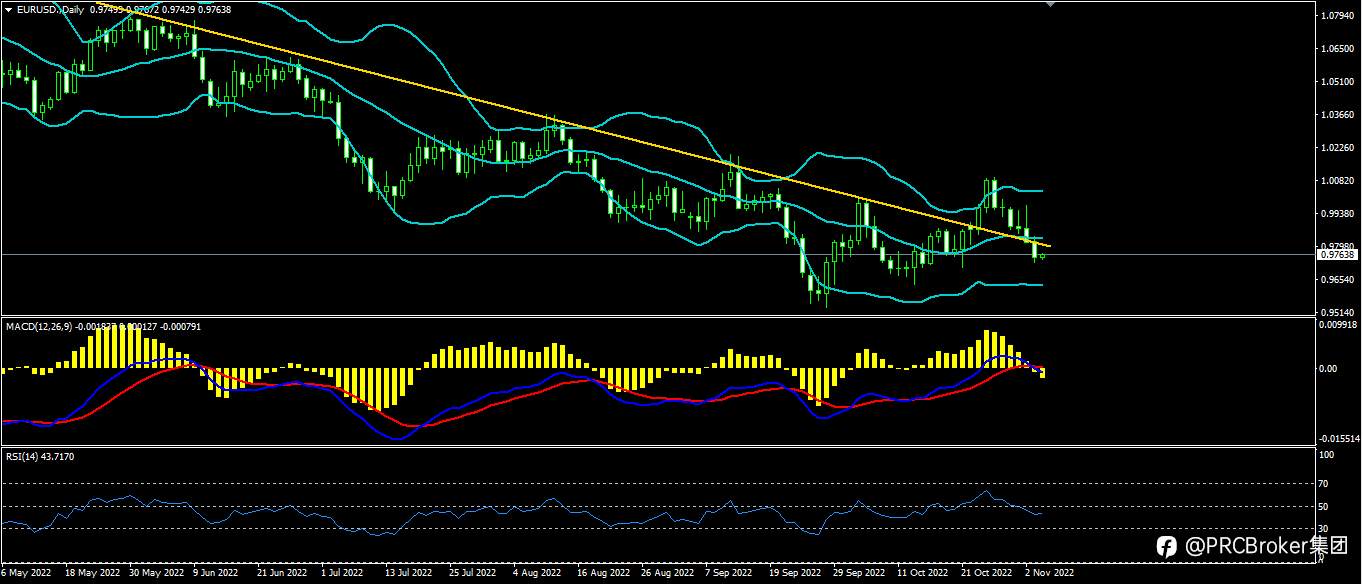Click the RSI scale level 100

pos(1327,455)
